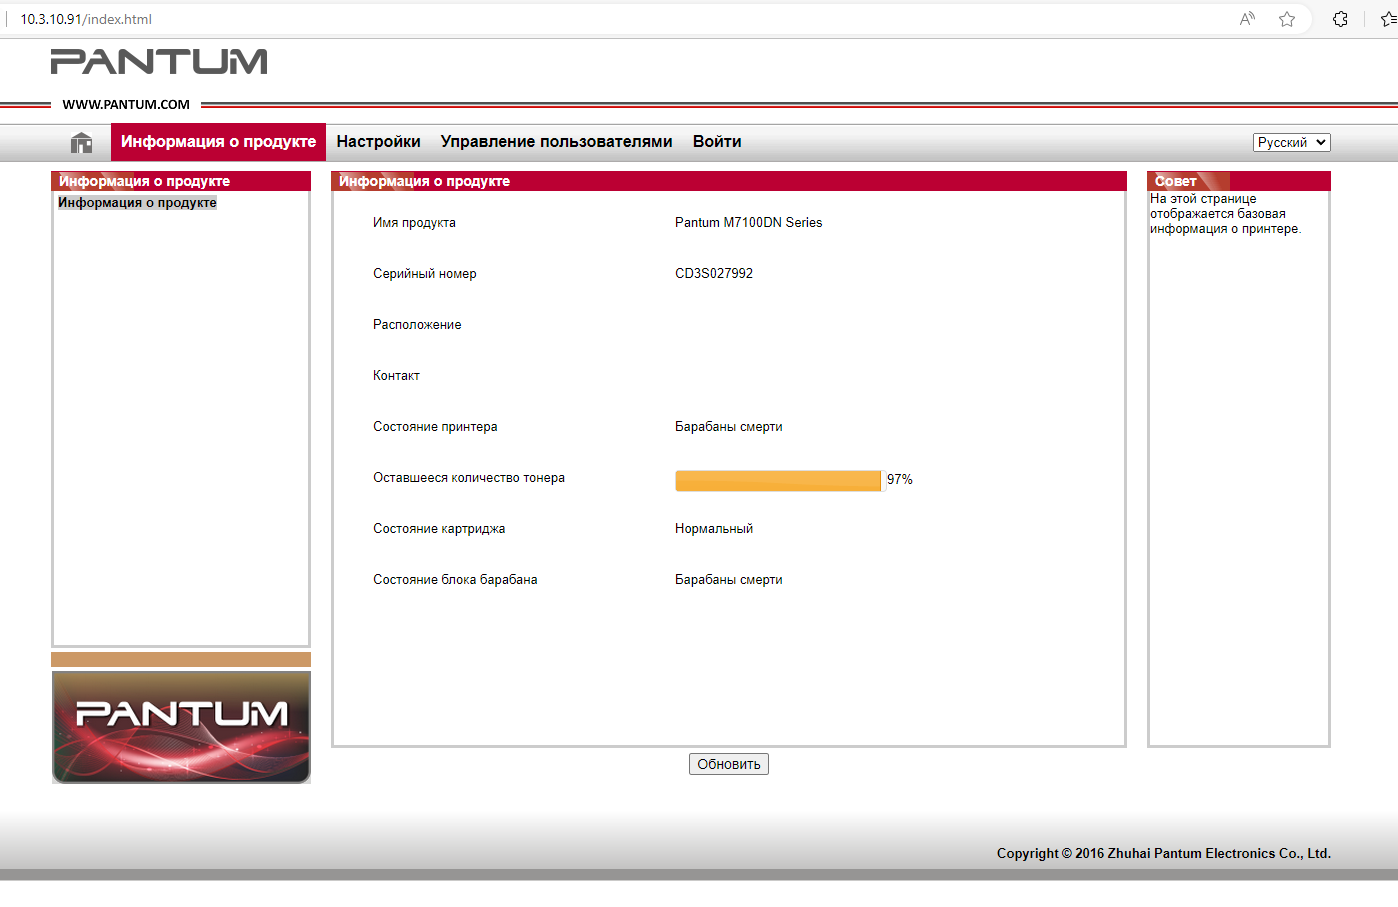The height and width of the screenshot is (907, 1398).
Task: Click the Обновить refresh button
Action: (x=728, y=764)
